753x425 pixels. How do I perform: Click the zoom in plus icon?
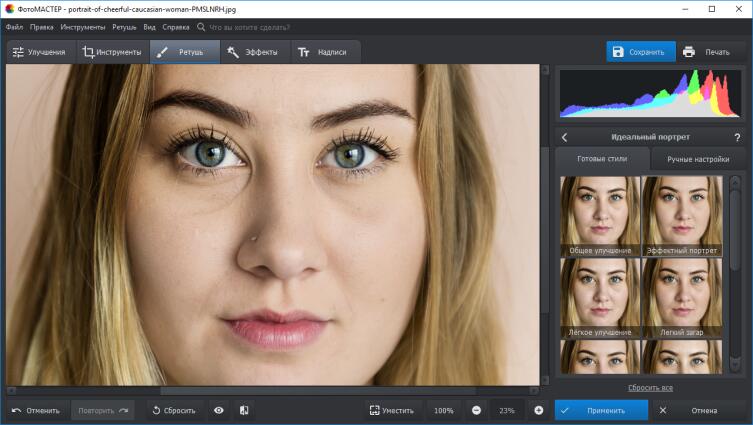pyautogui.click(x=538, y=410)
